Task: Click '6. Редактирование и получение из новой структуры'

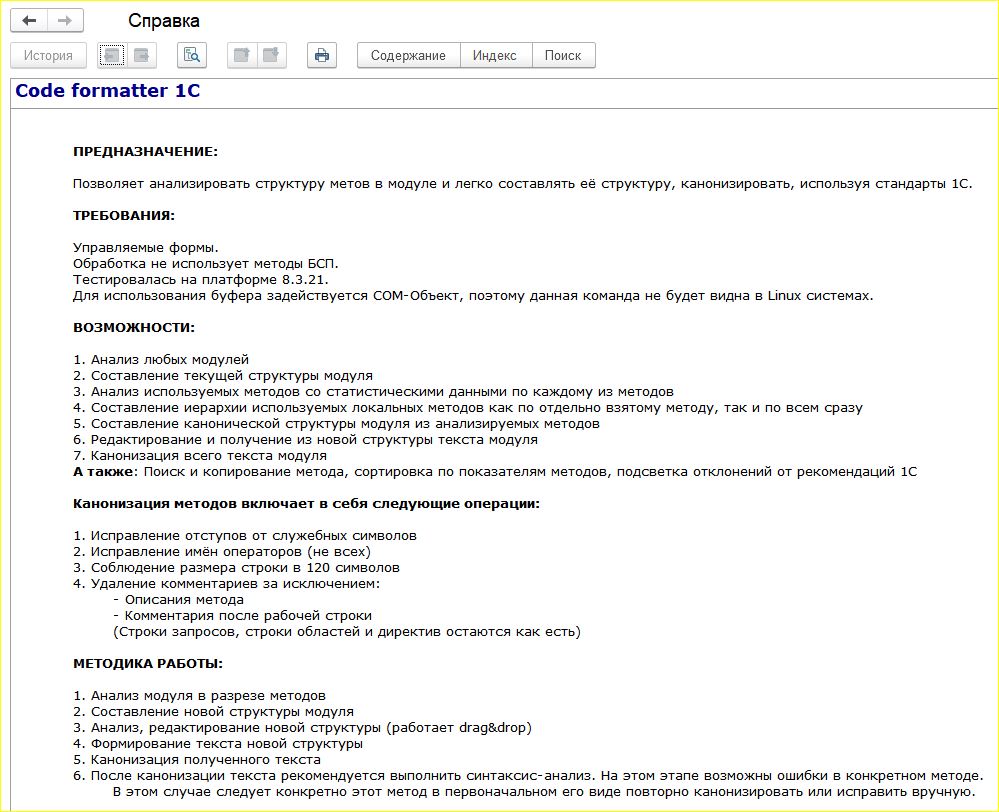Action: click(x=305, y=440)
